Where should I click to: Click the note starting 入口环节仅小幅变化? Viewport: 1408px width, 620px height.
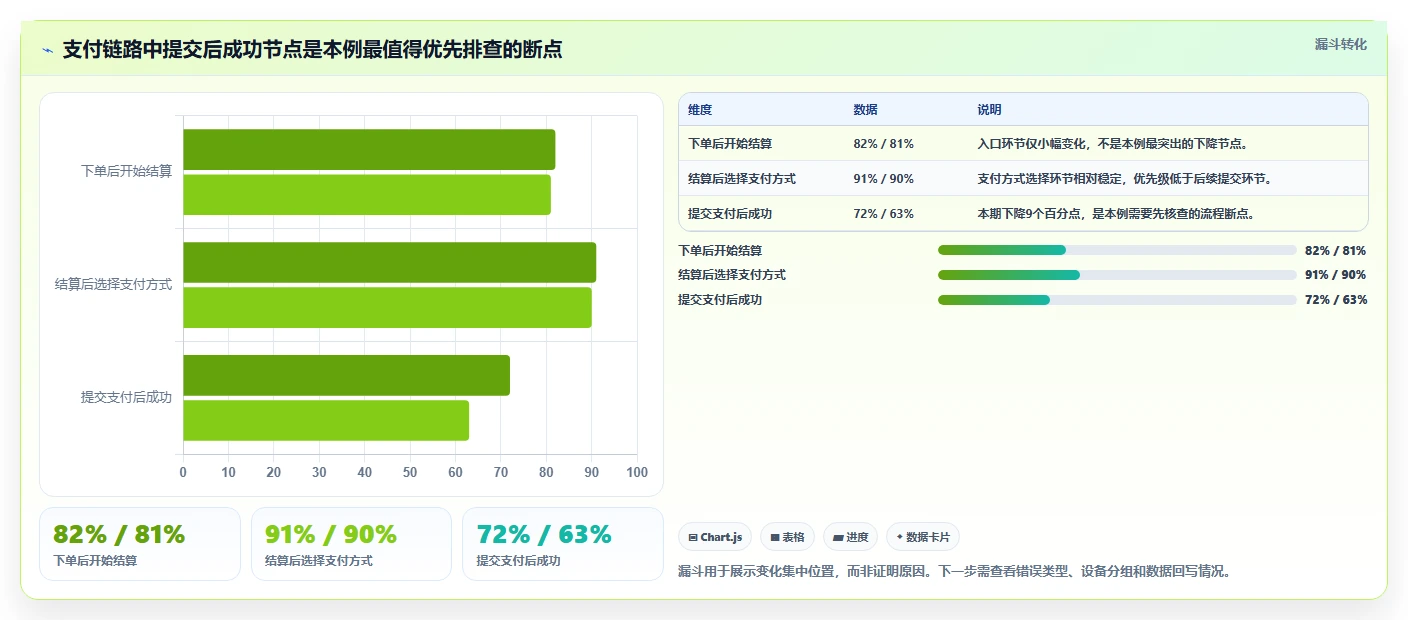[x=1112, y=144]
